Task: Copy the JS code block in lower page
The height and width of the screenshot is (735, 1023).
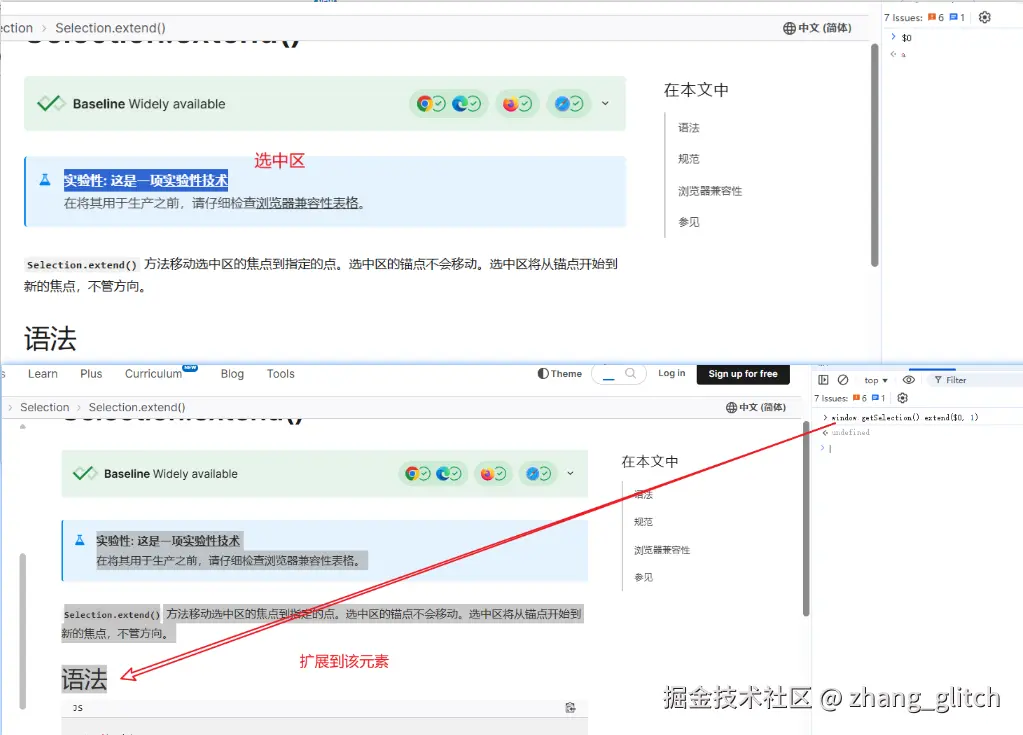Action: (570, 708)
